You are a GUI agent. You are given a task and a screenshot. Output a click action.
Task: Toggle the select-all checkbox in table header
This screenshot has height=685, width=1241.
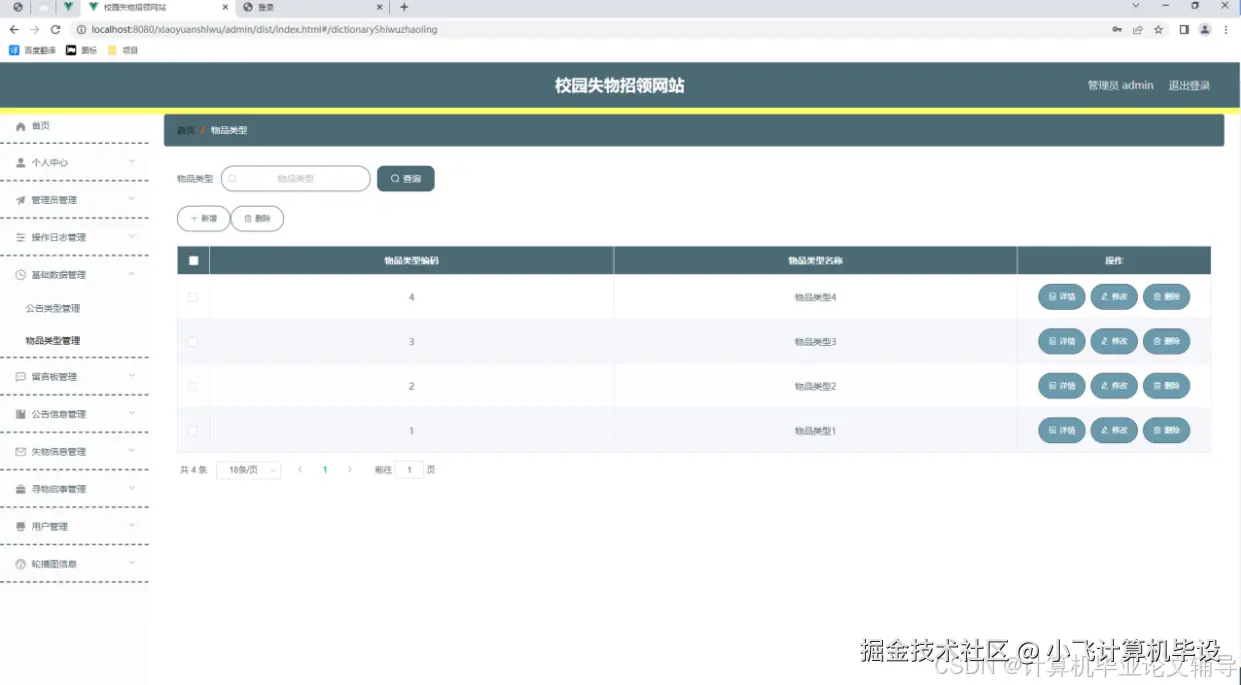193,261
